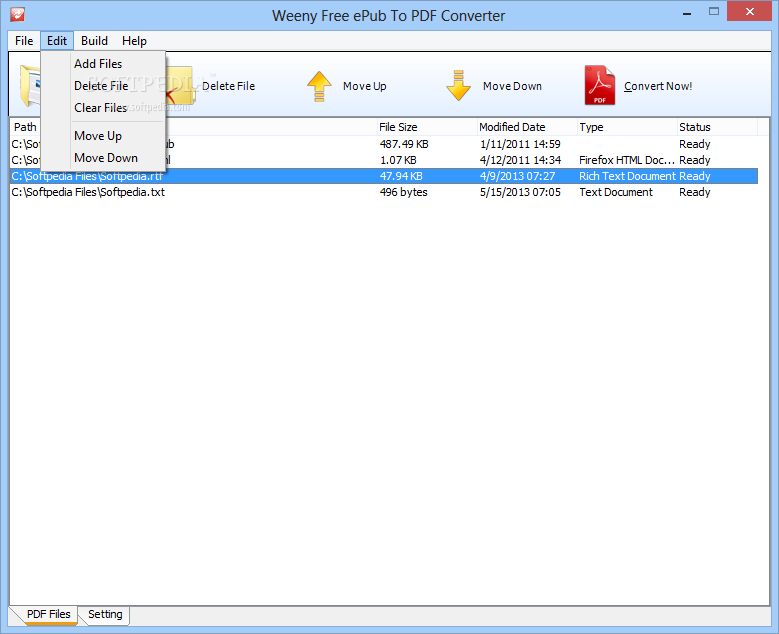This screenshot has width=779, height=634.
Task: Click the 1.07 KB file size cell
Action: (398, 160)
